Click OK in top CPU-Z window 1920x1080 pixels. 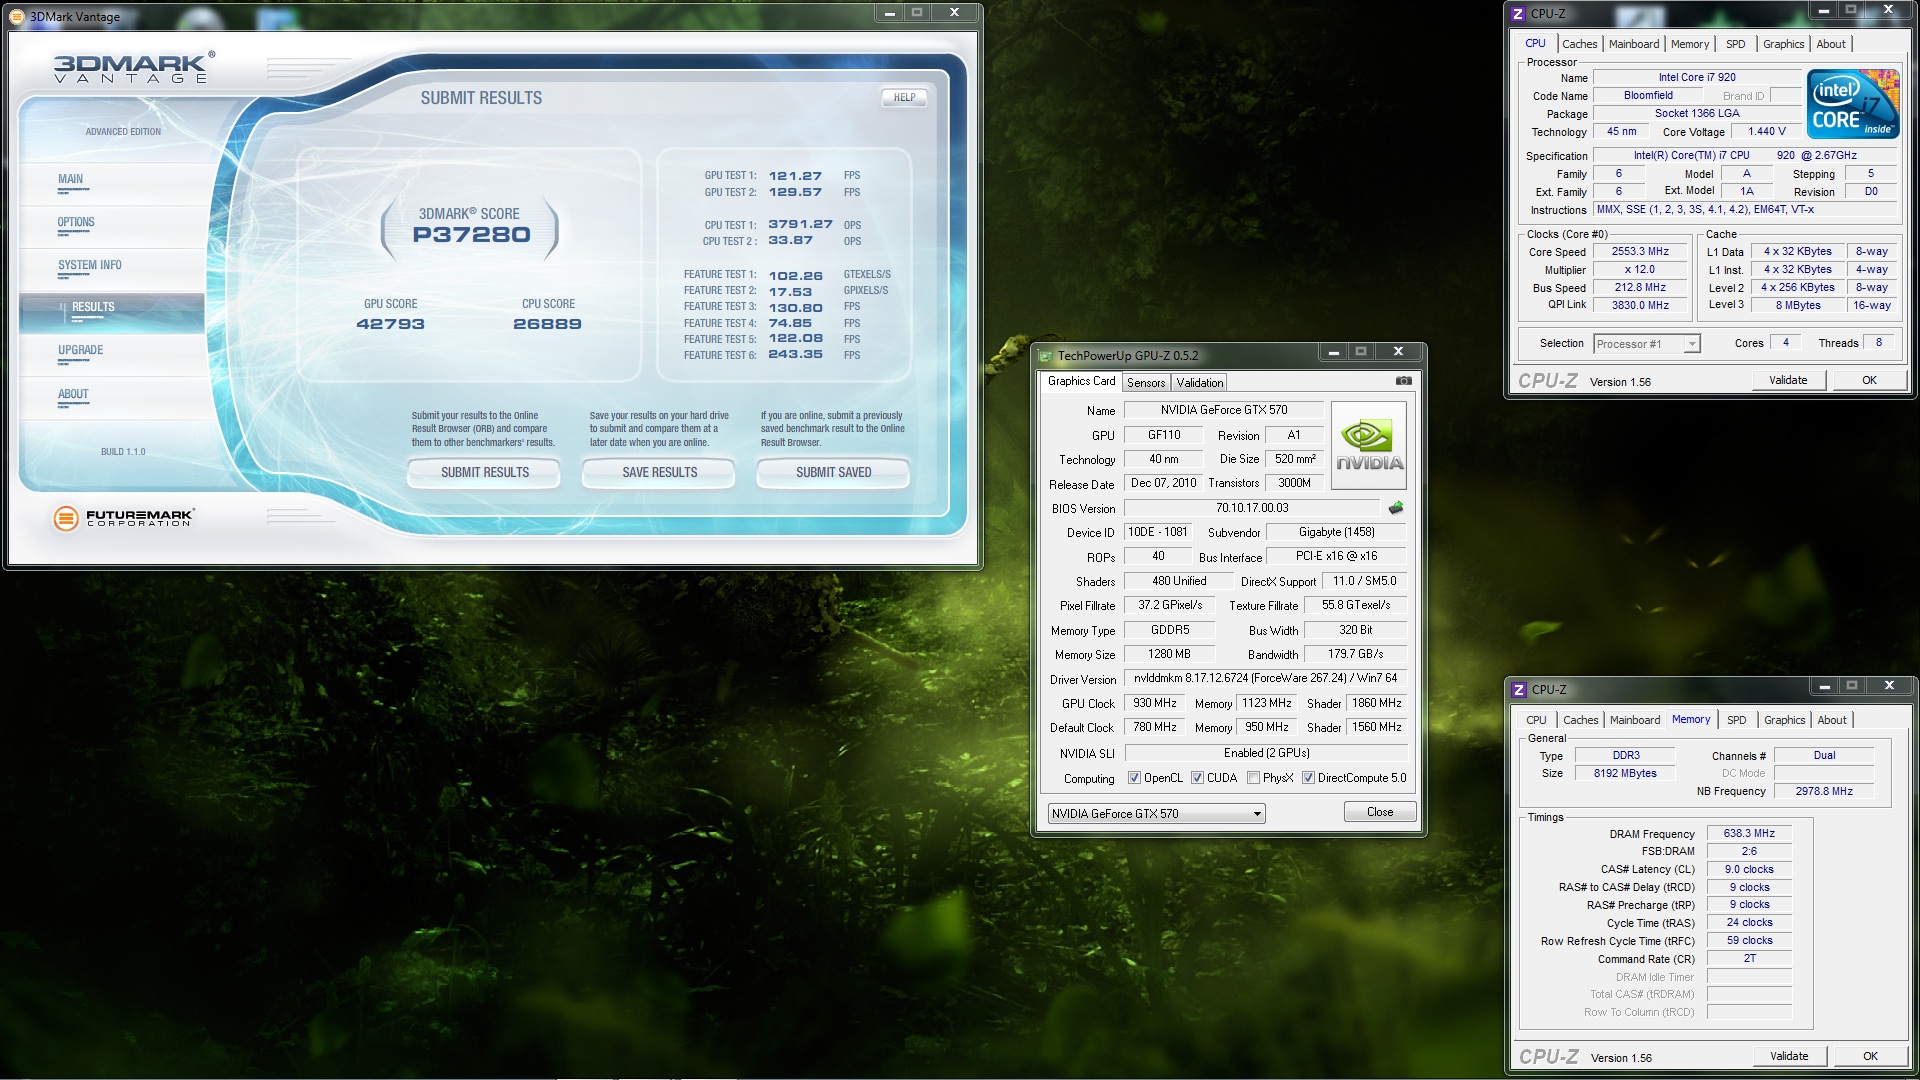[1869, 380]
